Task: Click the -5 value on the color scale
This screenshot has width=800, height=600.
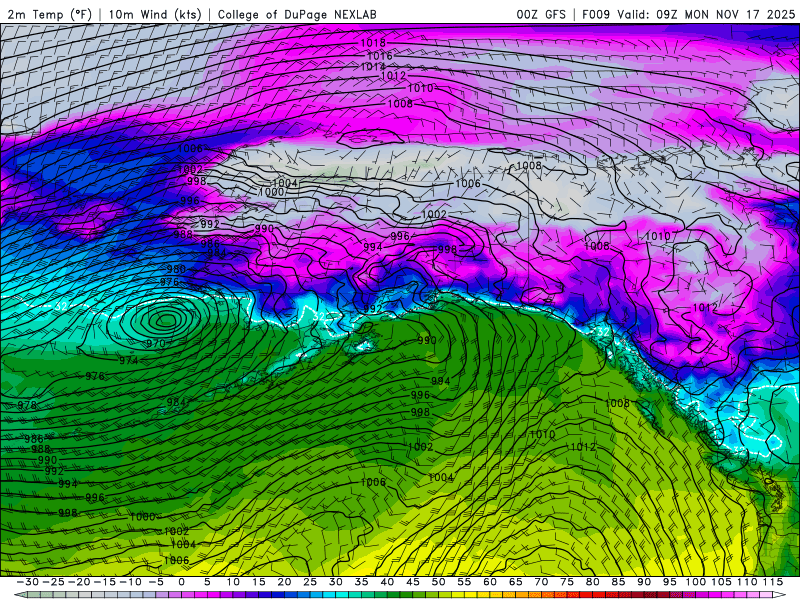Action: 155,582
